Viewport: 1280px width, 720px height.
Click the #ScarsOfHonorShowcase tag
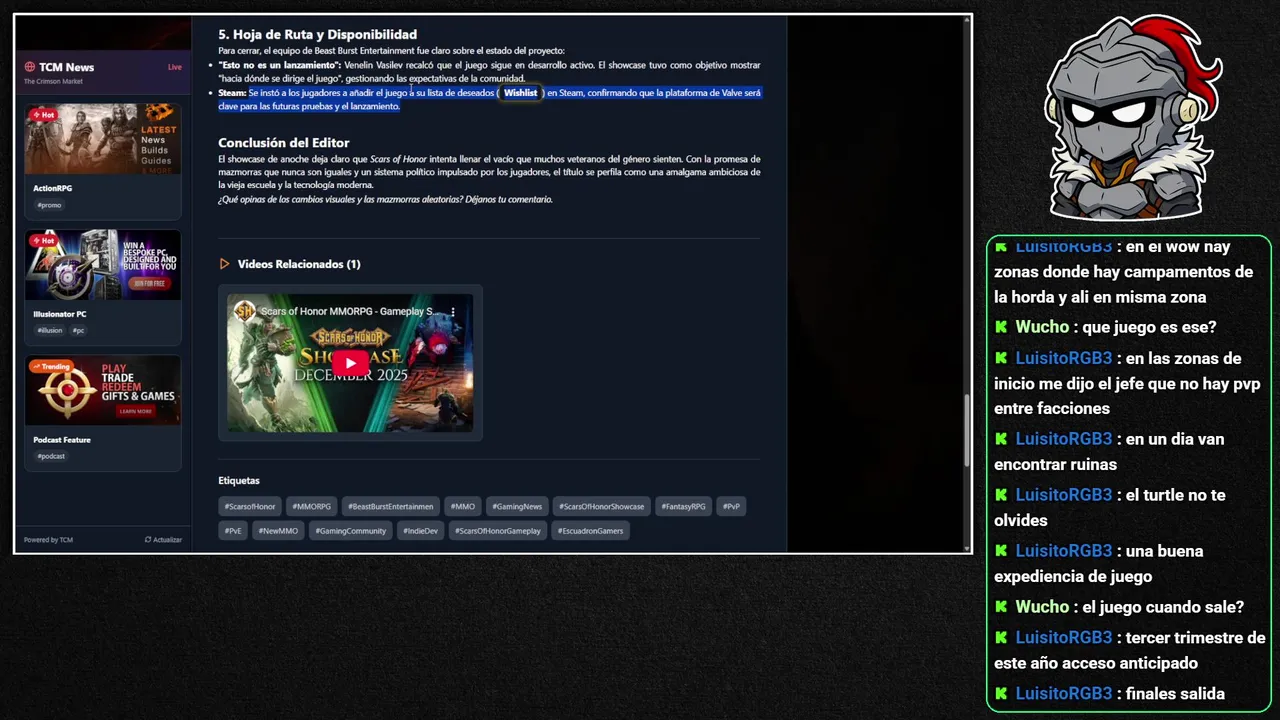click(602, 507)
